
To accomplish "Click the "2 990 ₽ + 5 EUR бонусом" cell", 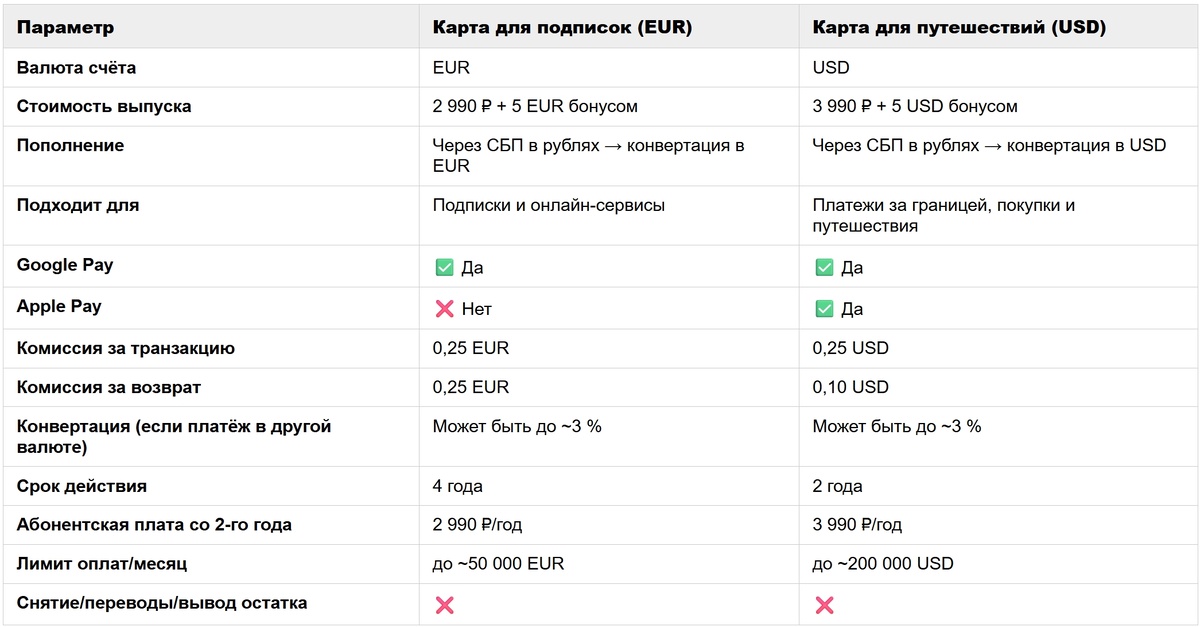I will point(535,106).
